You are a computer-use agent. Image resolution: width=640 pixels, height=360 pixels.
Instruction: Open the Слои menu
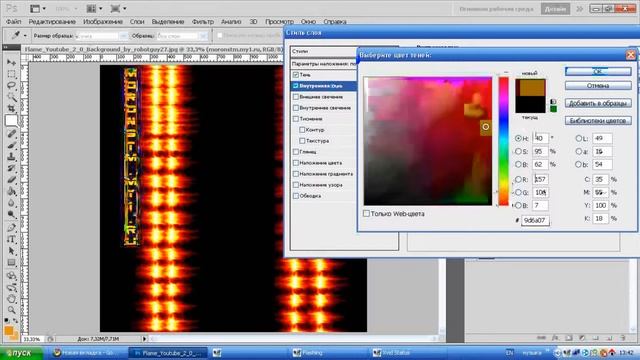tap(137, 21)
